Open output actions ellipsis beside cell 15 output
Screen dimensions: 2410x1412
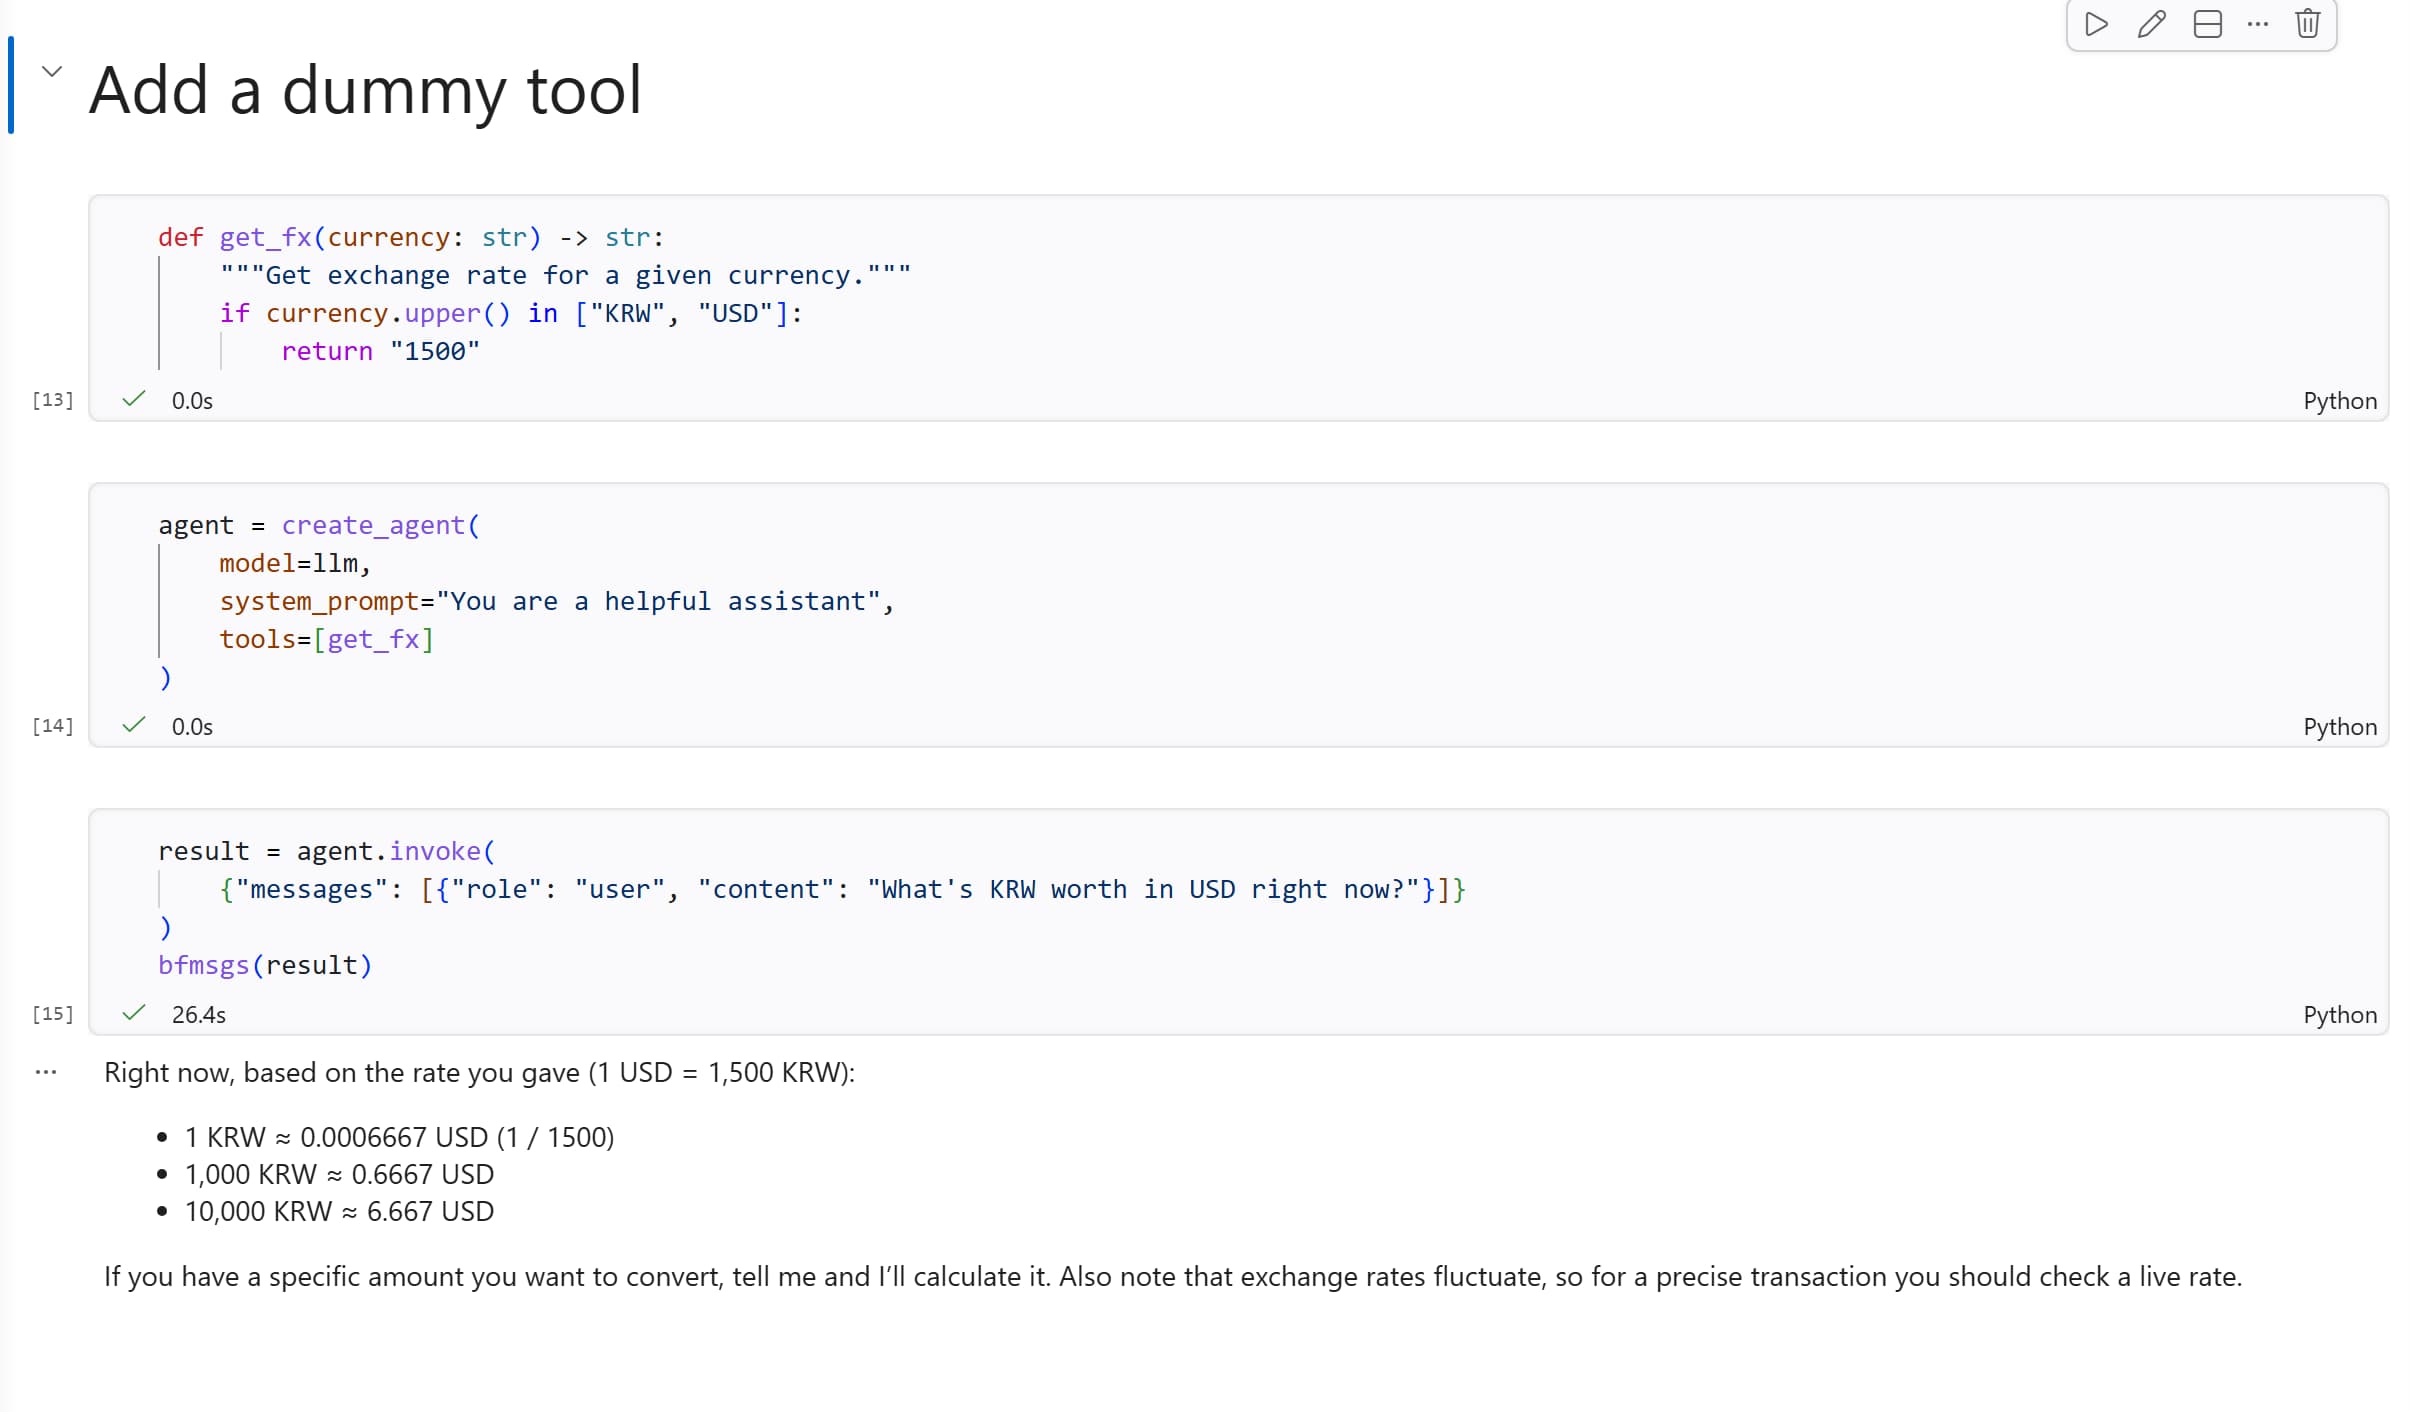pos(46,1072)
